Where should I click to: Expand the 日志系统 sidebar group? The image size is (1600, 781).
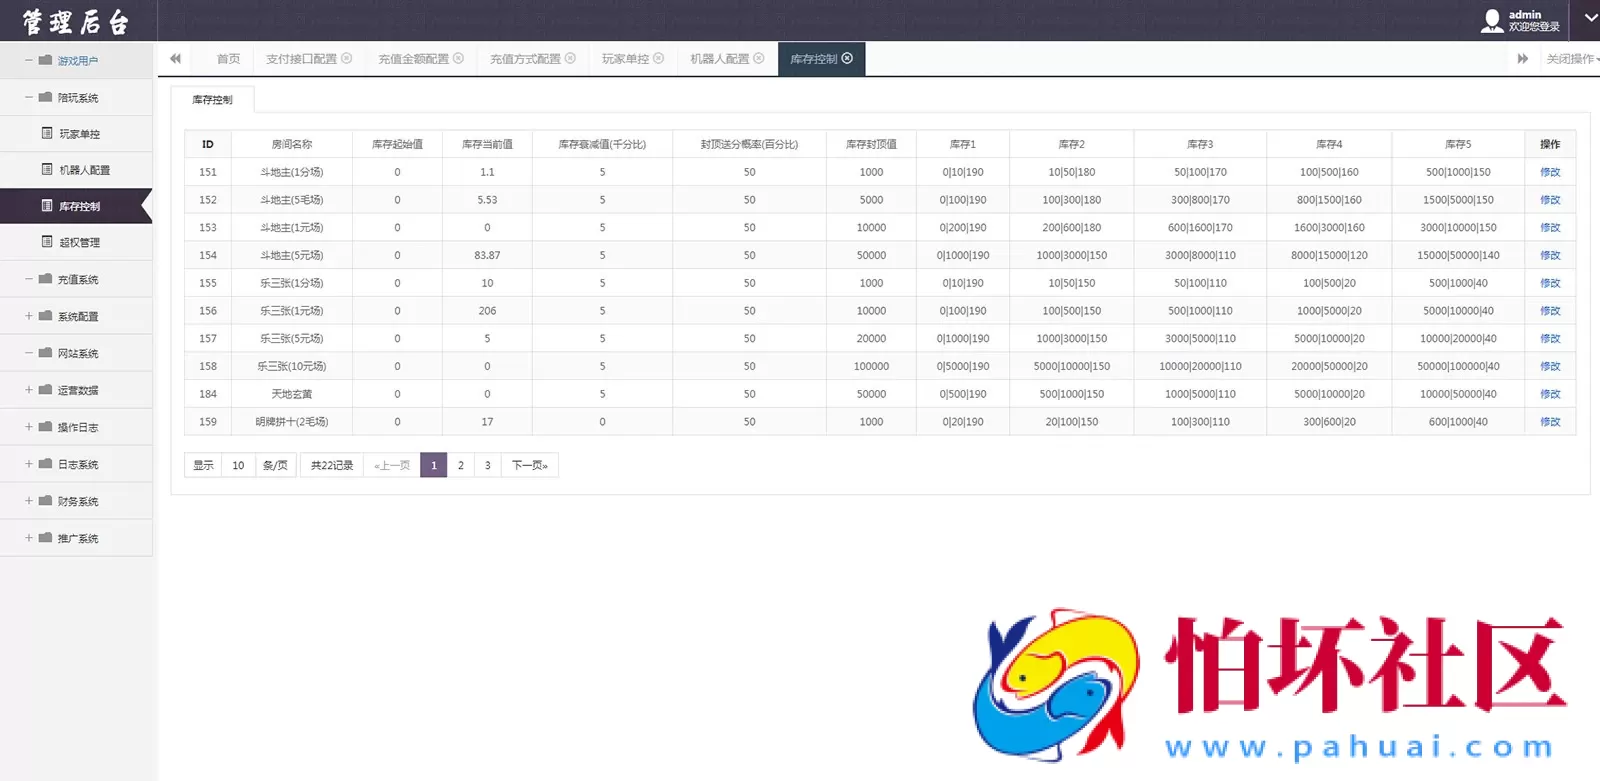[x=76, y=464]
